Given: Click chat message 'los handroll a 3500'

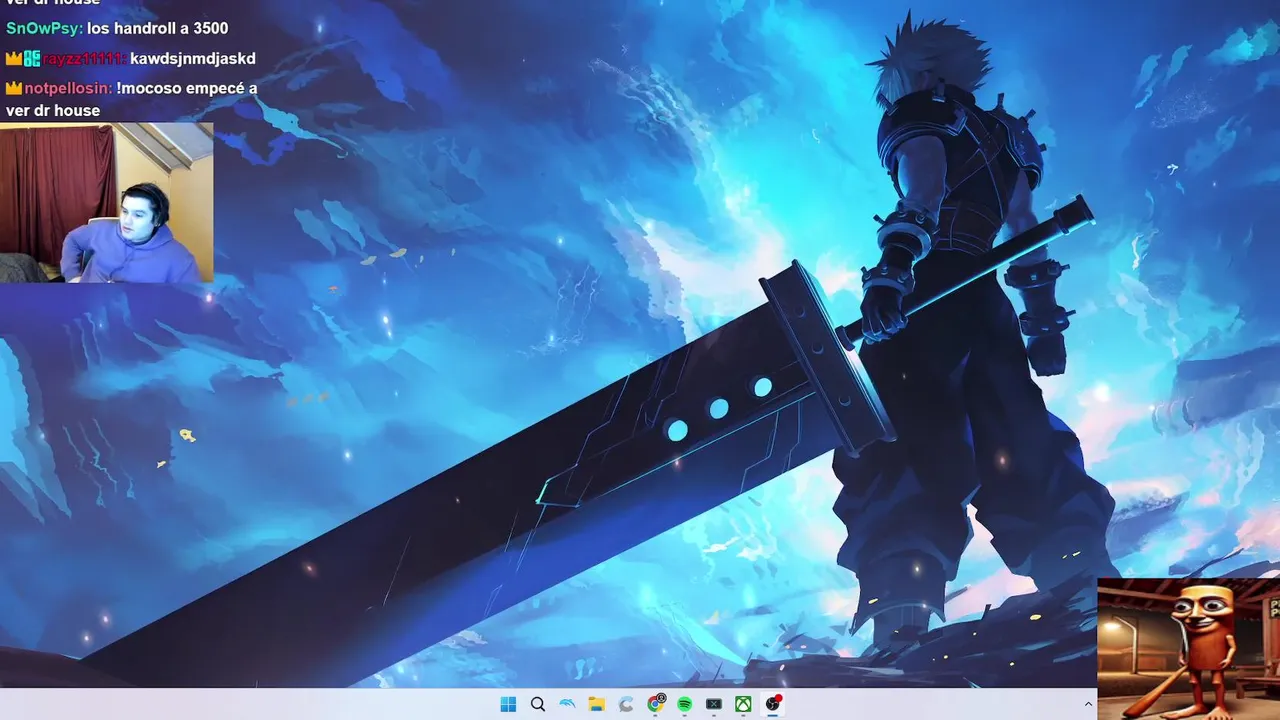Looking at the screenshot, I should (158, 29).
